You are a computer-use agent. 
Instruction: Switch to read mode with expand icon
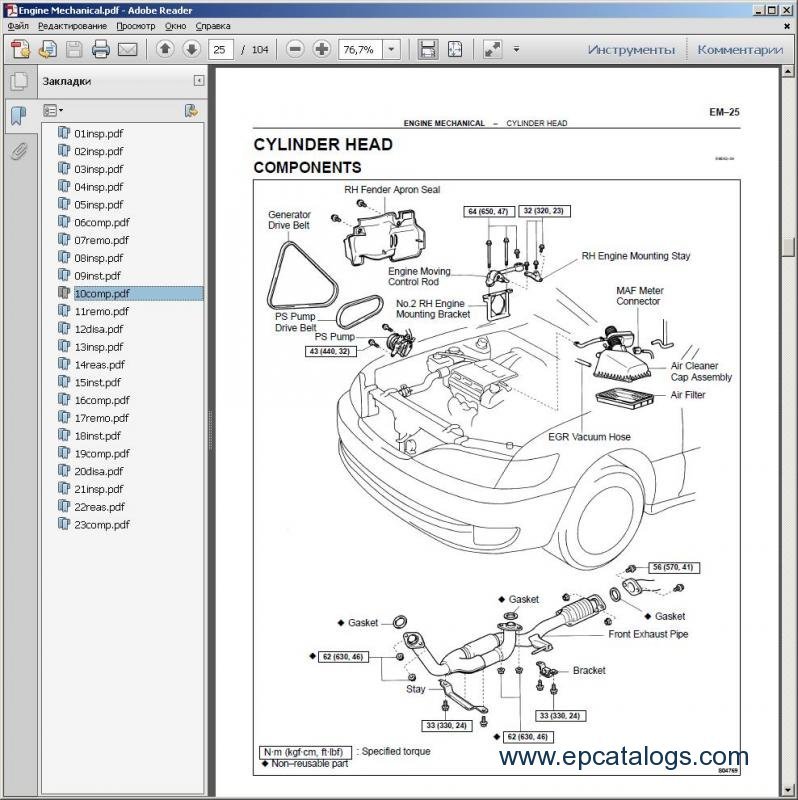[492, 49]
